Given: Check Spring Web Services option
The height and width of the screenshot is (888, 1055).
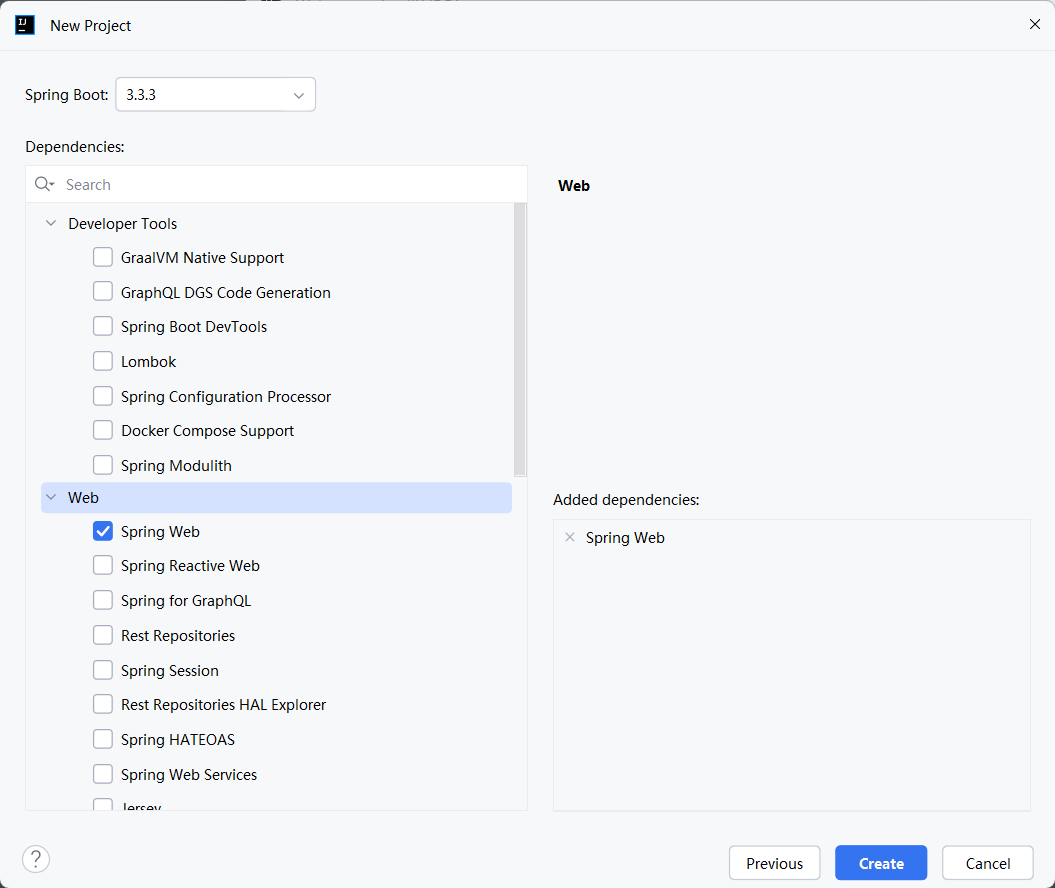Looking at the screenshot, I should (x=103, y=774).
